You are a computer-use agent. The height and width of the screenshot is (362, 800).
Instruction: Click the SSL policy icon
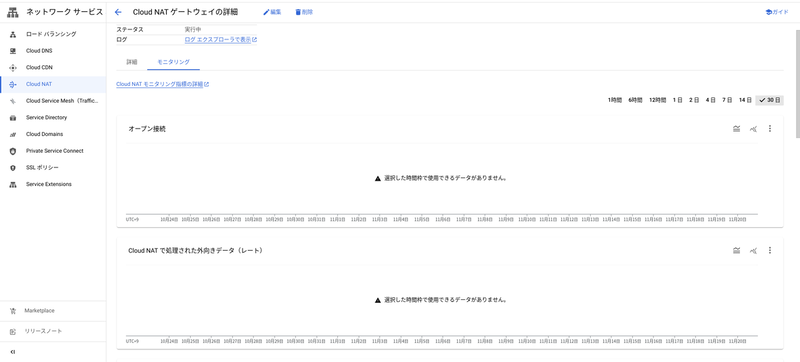(13, 168)
